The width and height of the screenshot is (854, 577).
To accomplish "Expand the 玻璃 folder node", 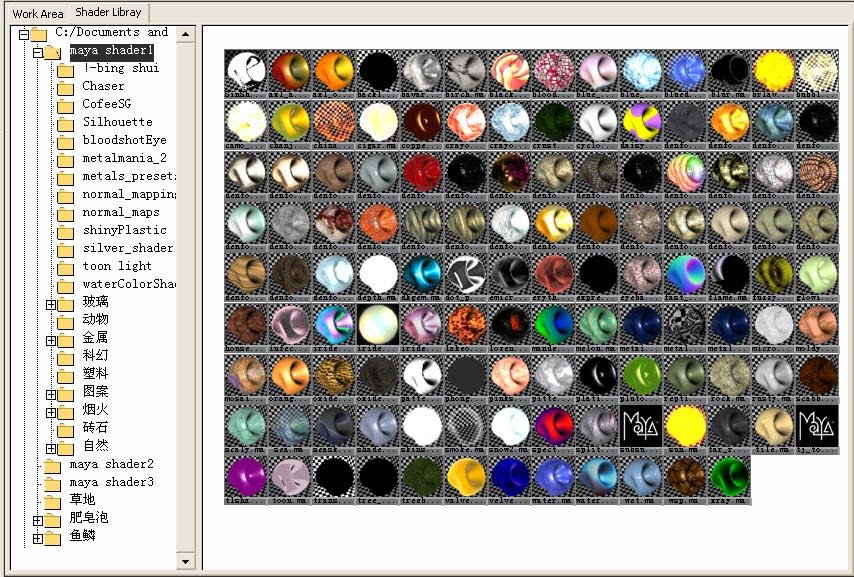I will click(52, 304).
